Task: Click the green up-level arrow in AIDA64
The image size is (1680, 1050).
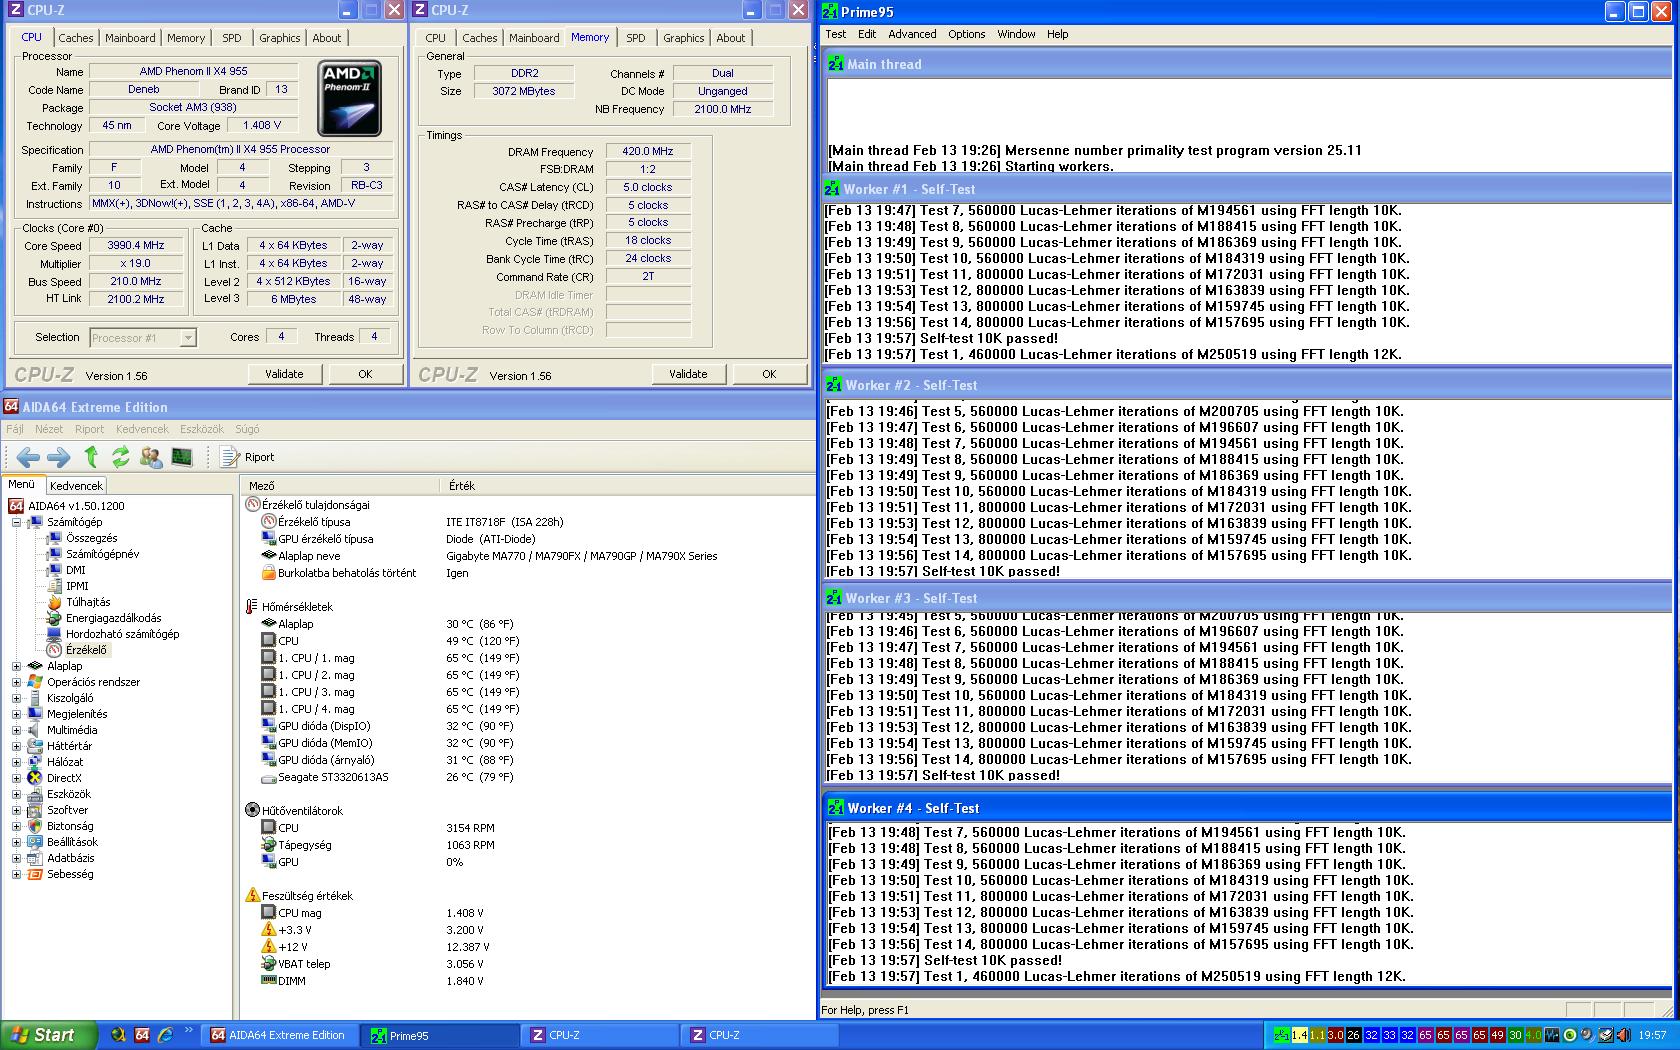Action: coord(91,457)
